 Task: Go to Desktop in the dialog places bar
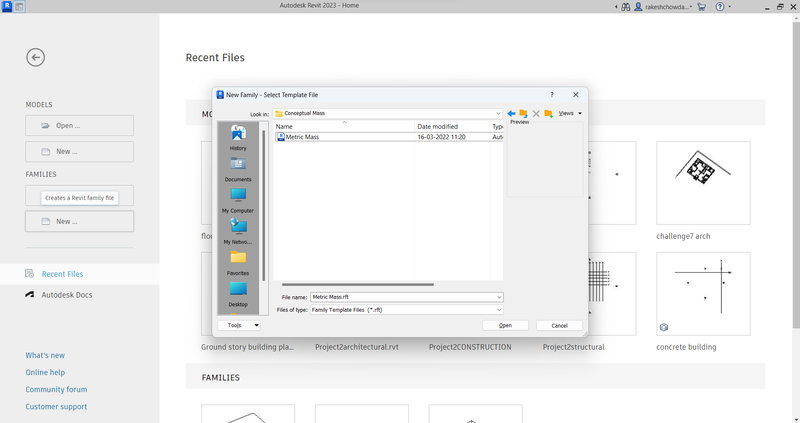point(238,294)
